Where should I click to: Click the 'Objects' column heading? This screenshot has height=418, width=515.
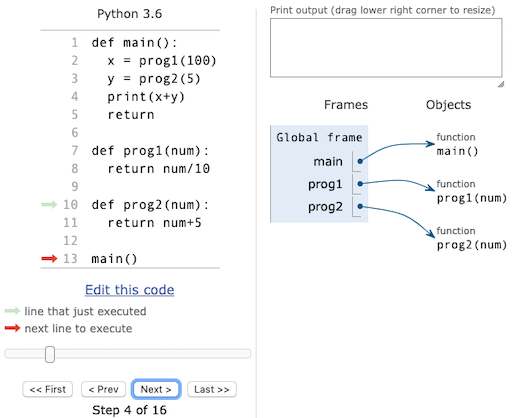tap(448, 105)
